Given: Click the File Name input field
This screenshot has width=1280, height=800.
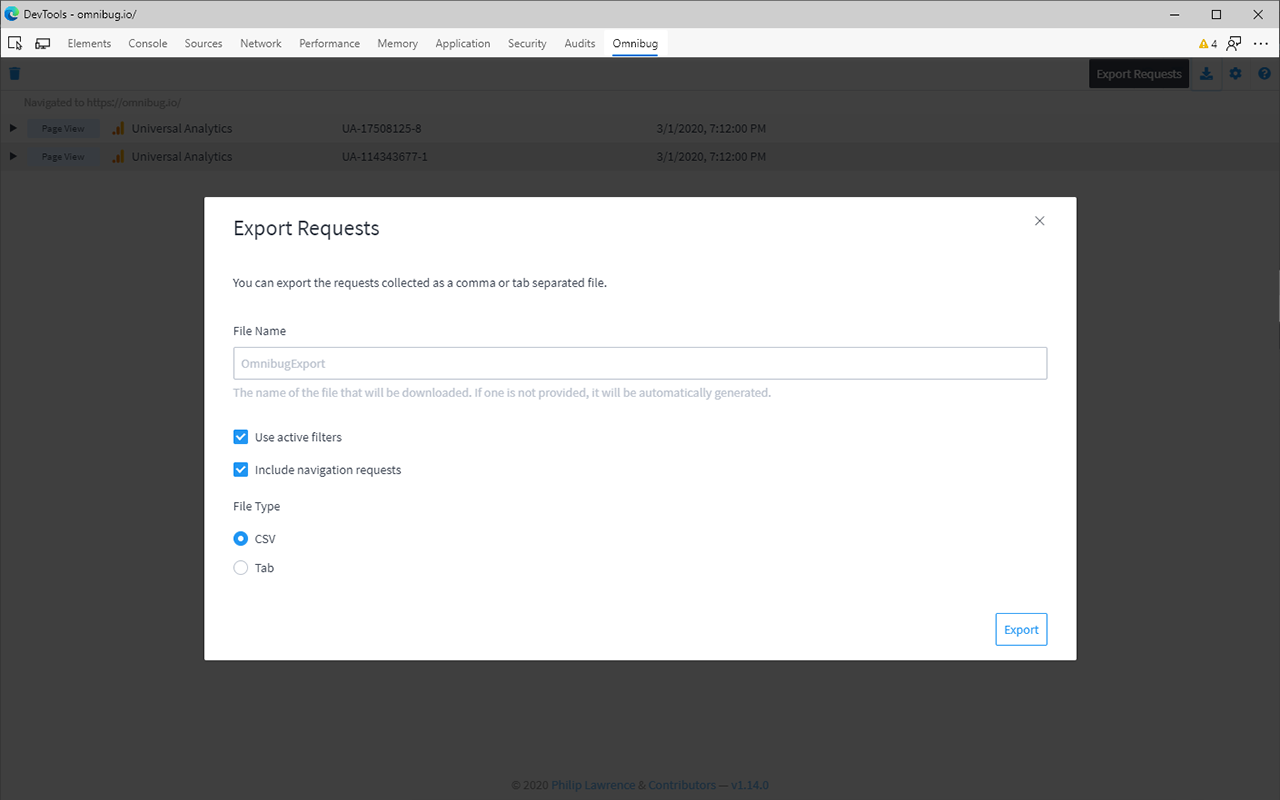Looking at the screenshot, I should click(x=640, y=363).
